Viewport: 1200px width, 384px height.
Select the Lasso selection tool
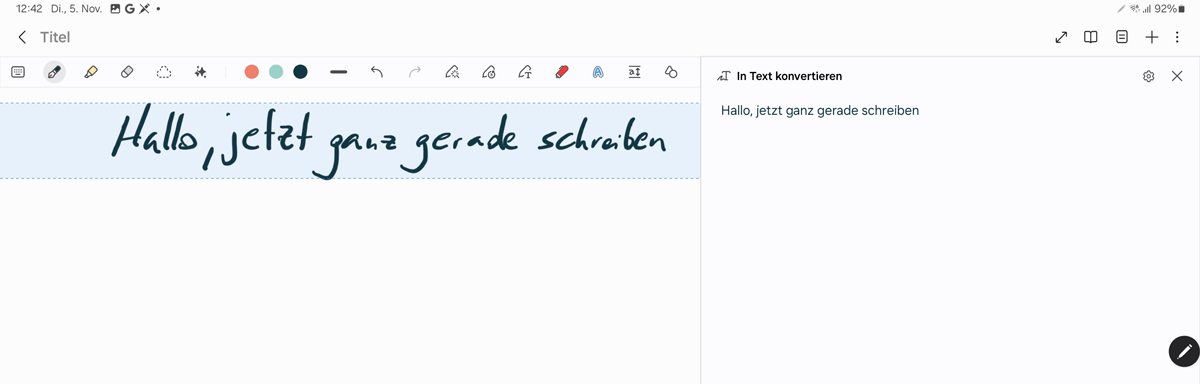164,72
